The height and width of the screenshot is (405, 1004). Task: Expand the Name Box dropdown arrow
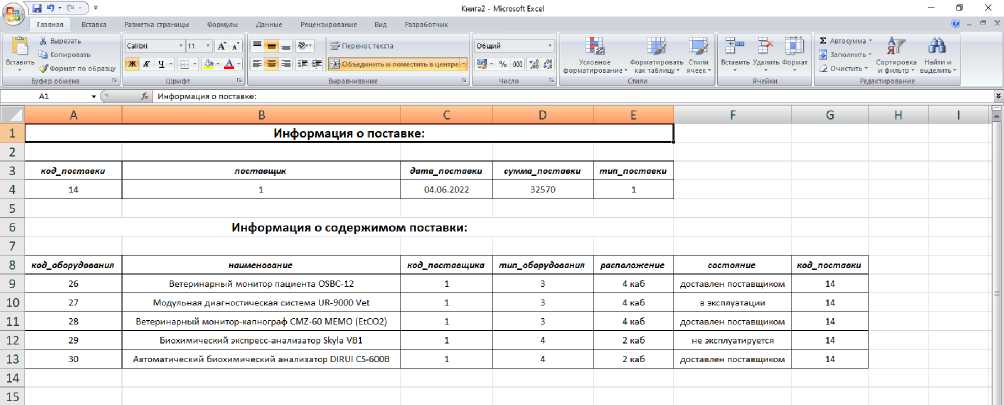point(94,96)
